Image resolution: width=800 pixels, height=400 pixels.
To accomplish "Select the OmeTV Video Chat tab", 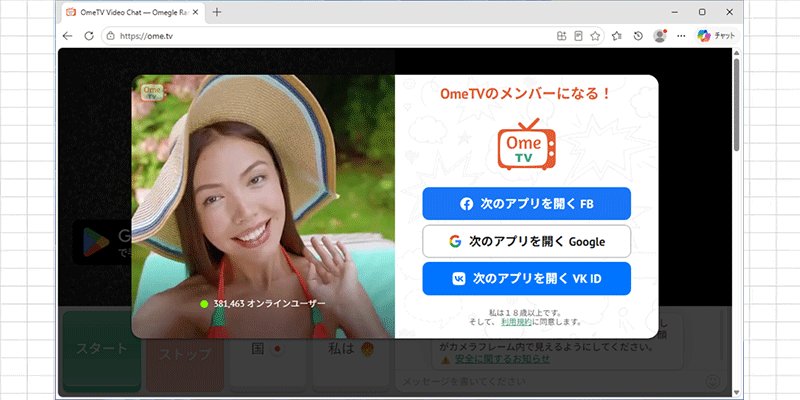I will pyautogui.click(x=133, y=12).
